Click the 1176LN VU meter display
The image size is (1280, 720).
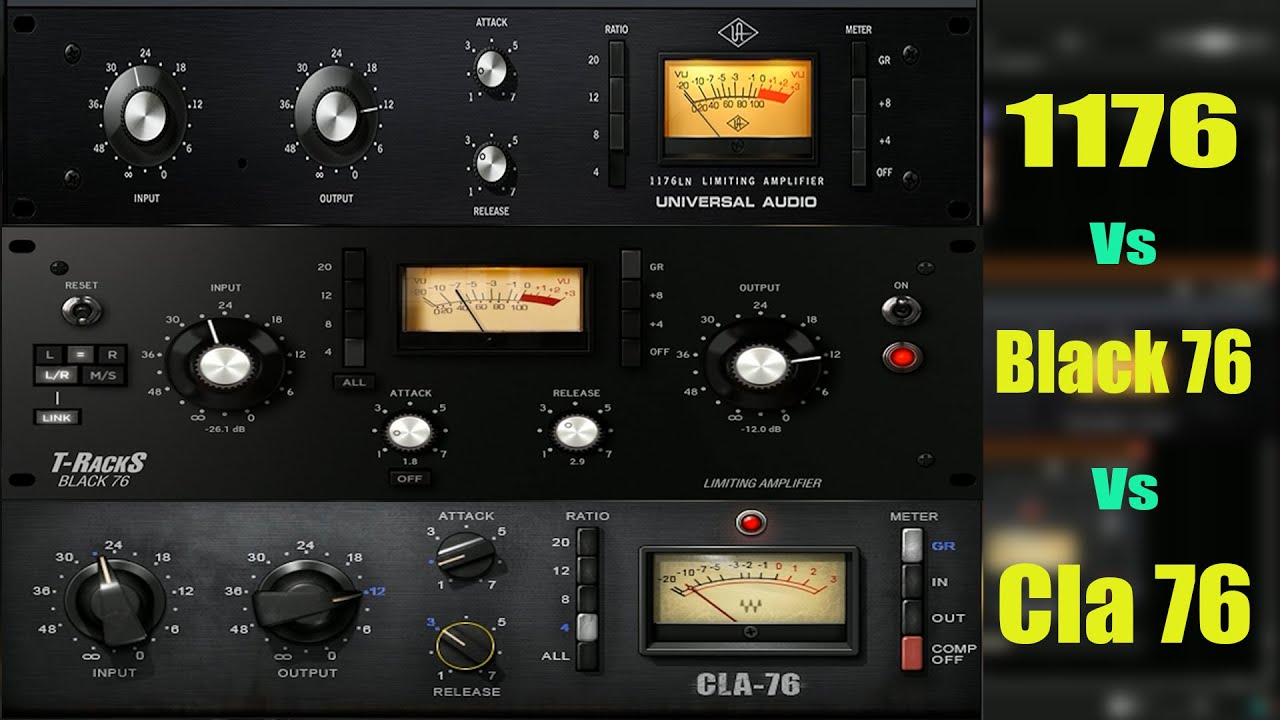[737, 108]
